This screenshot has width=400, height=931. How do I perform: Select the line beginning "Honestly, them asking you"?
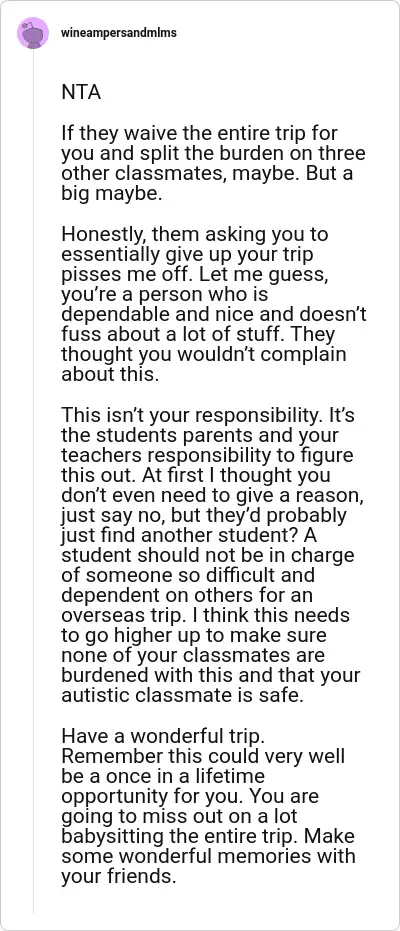pyautogui.click(x=195, y=235)
